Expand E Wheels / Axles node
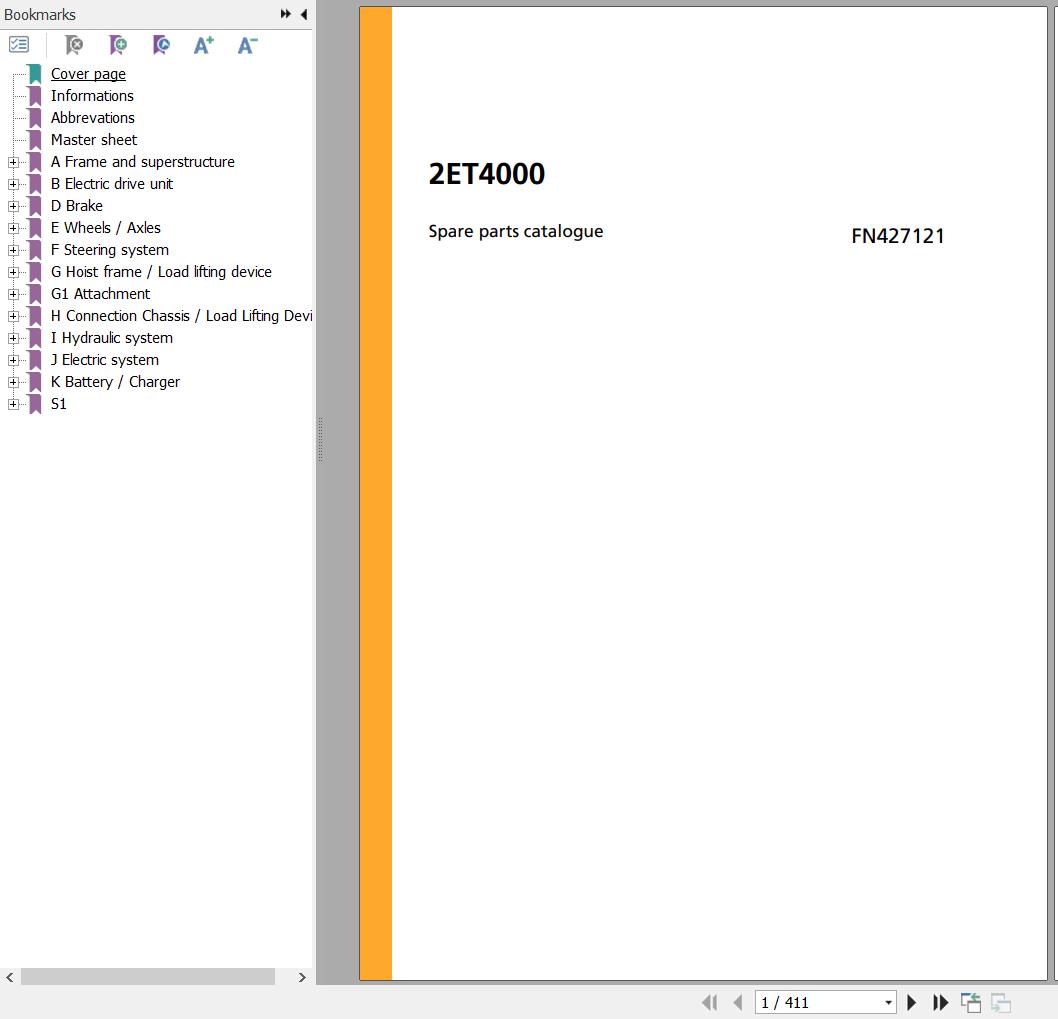 [13, 228]
